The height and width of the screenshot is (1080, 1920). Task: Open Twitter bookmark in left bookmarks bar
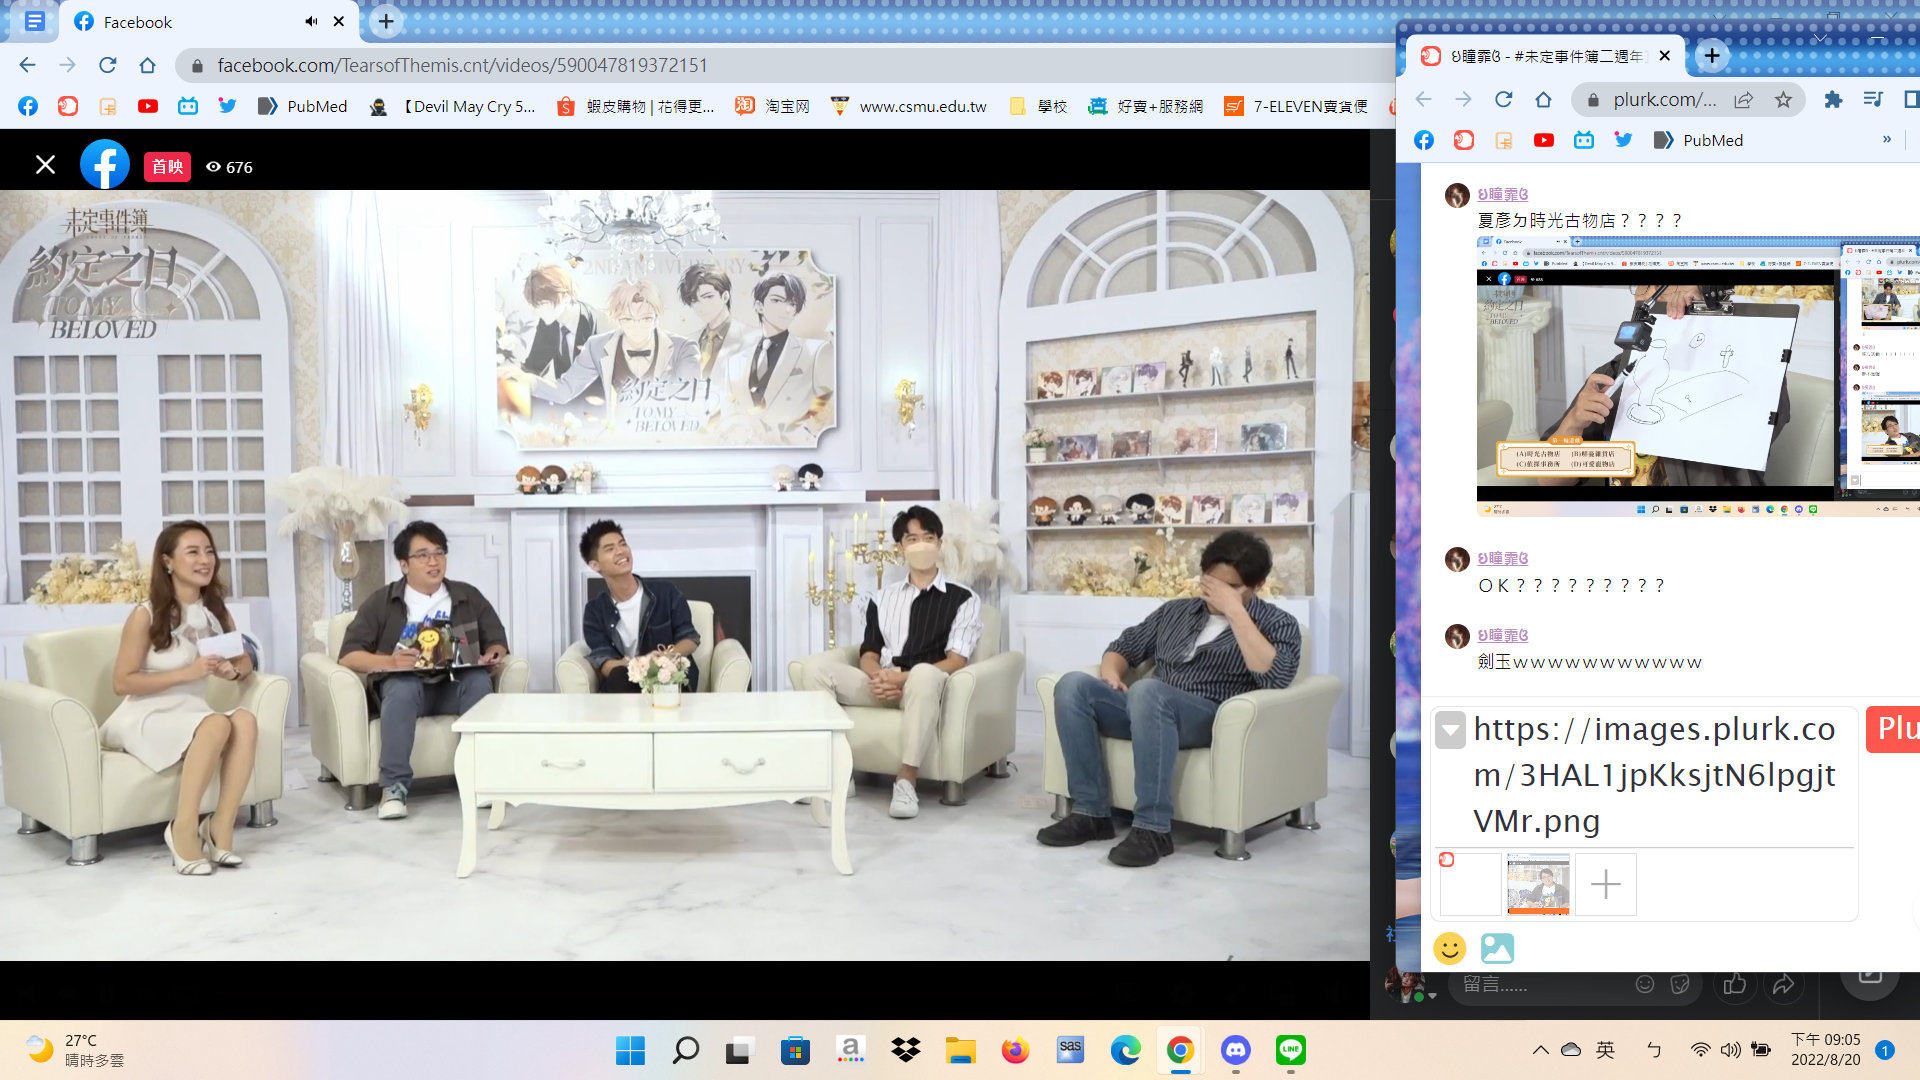click(228, 106)
